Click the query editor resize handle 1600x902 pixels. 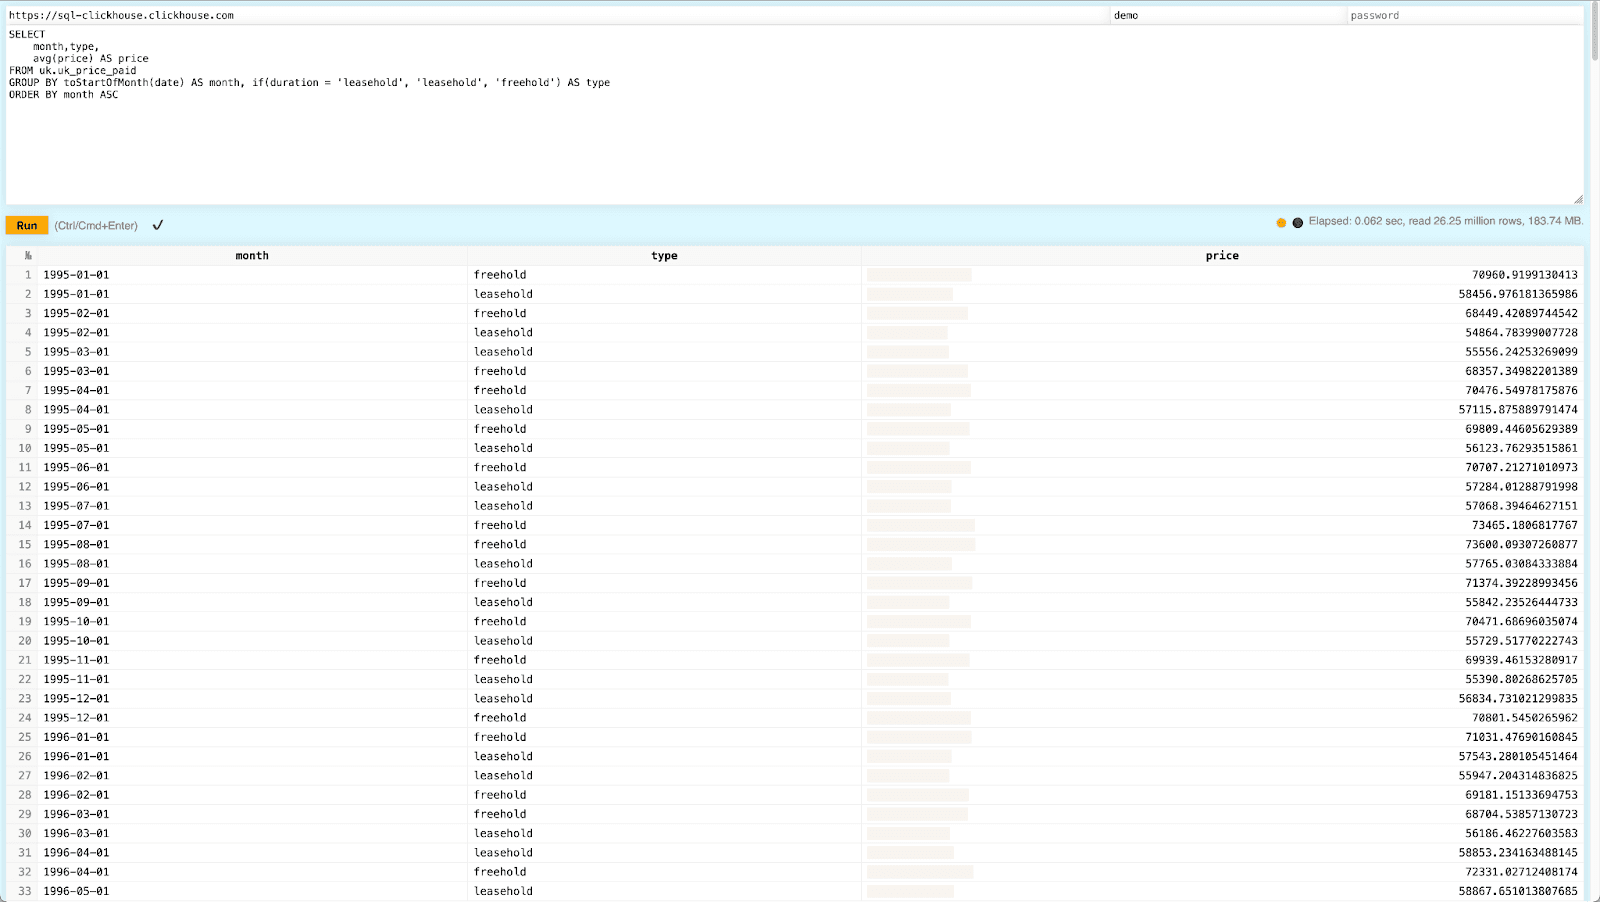(1578, 199)
